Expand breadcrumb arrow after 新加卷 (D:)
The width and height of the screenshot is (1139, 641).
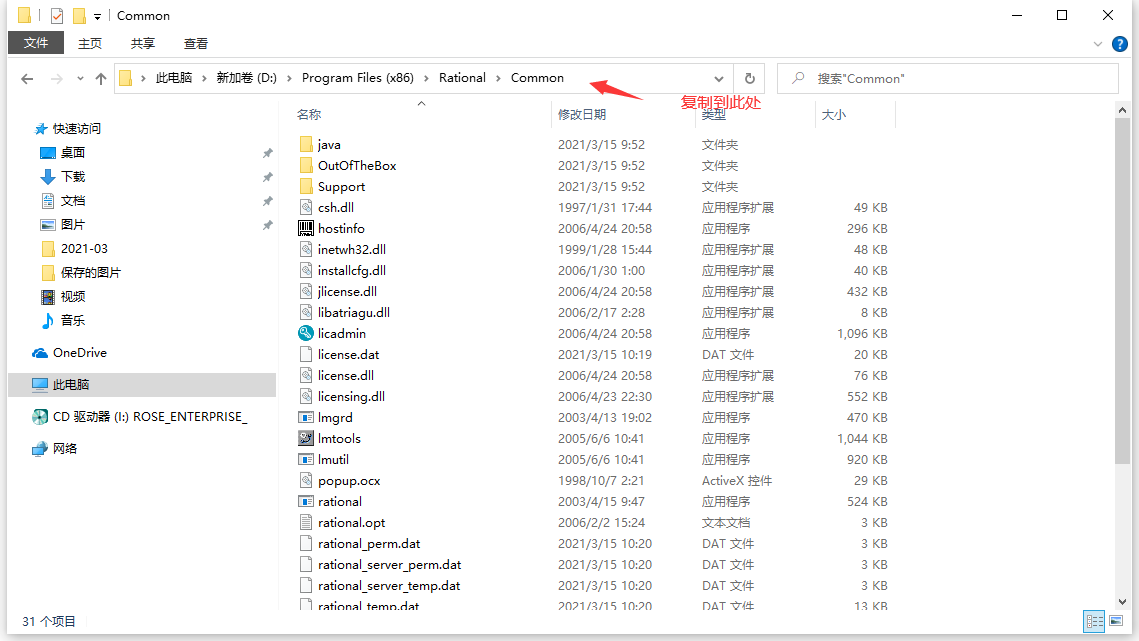pos(289,78)
